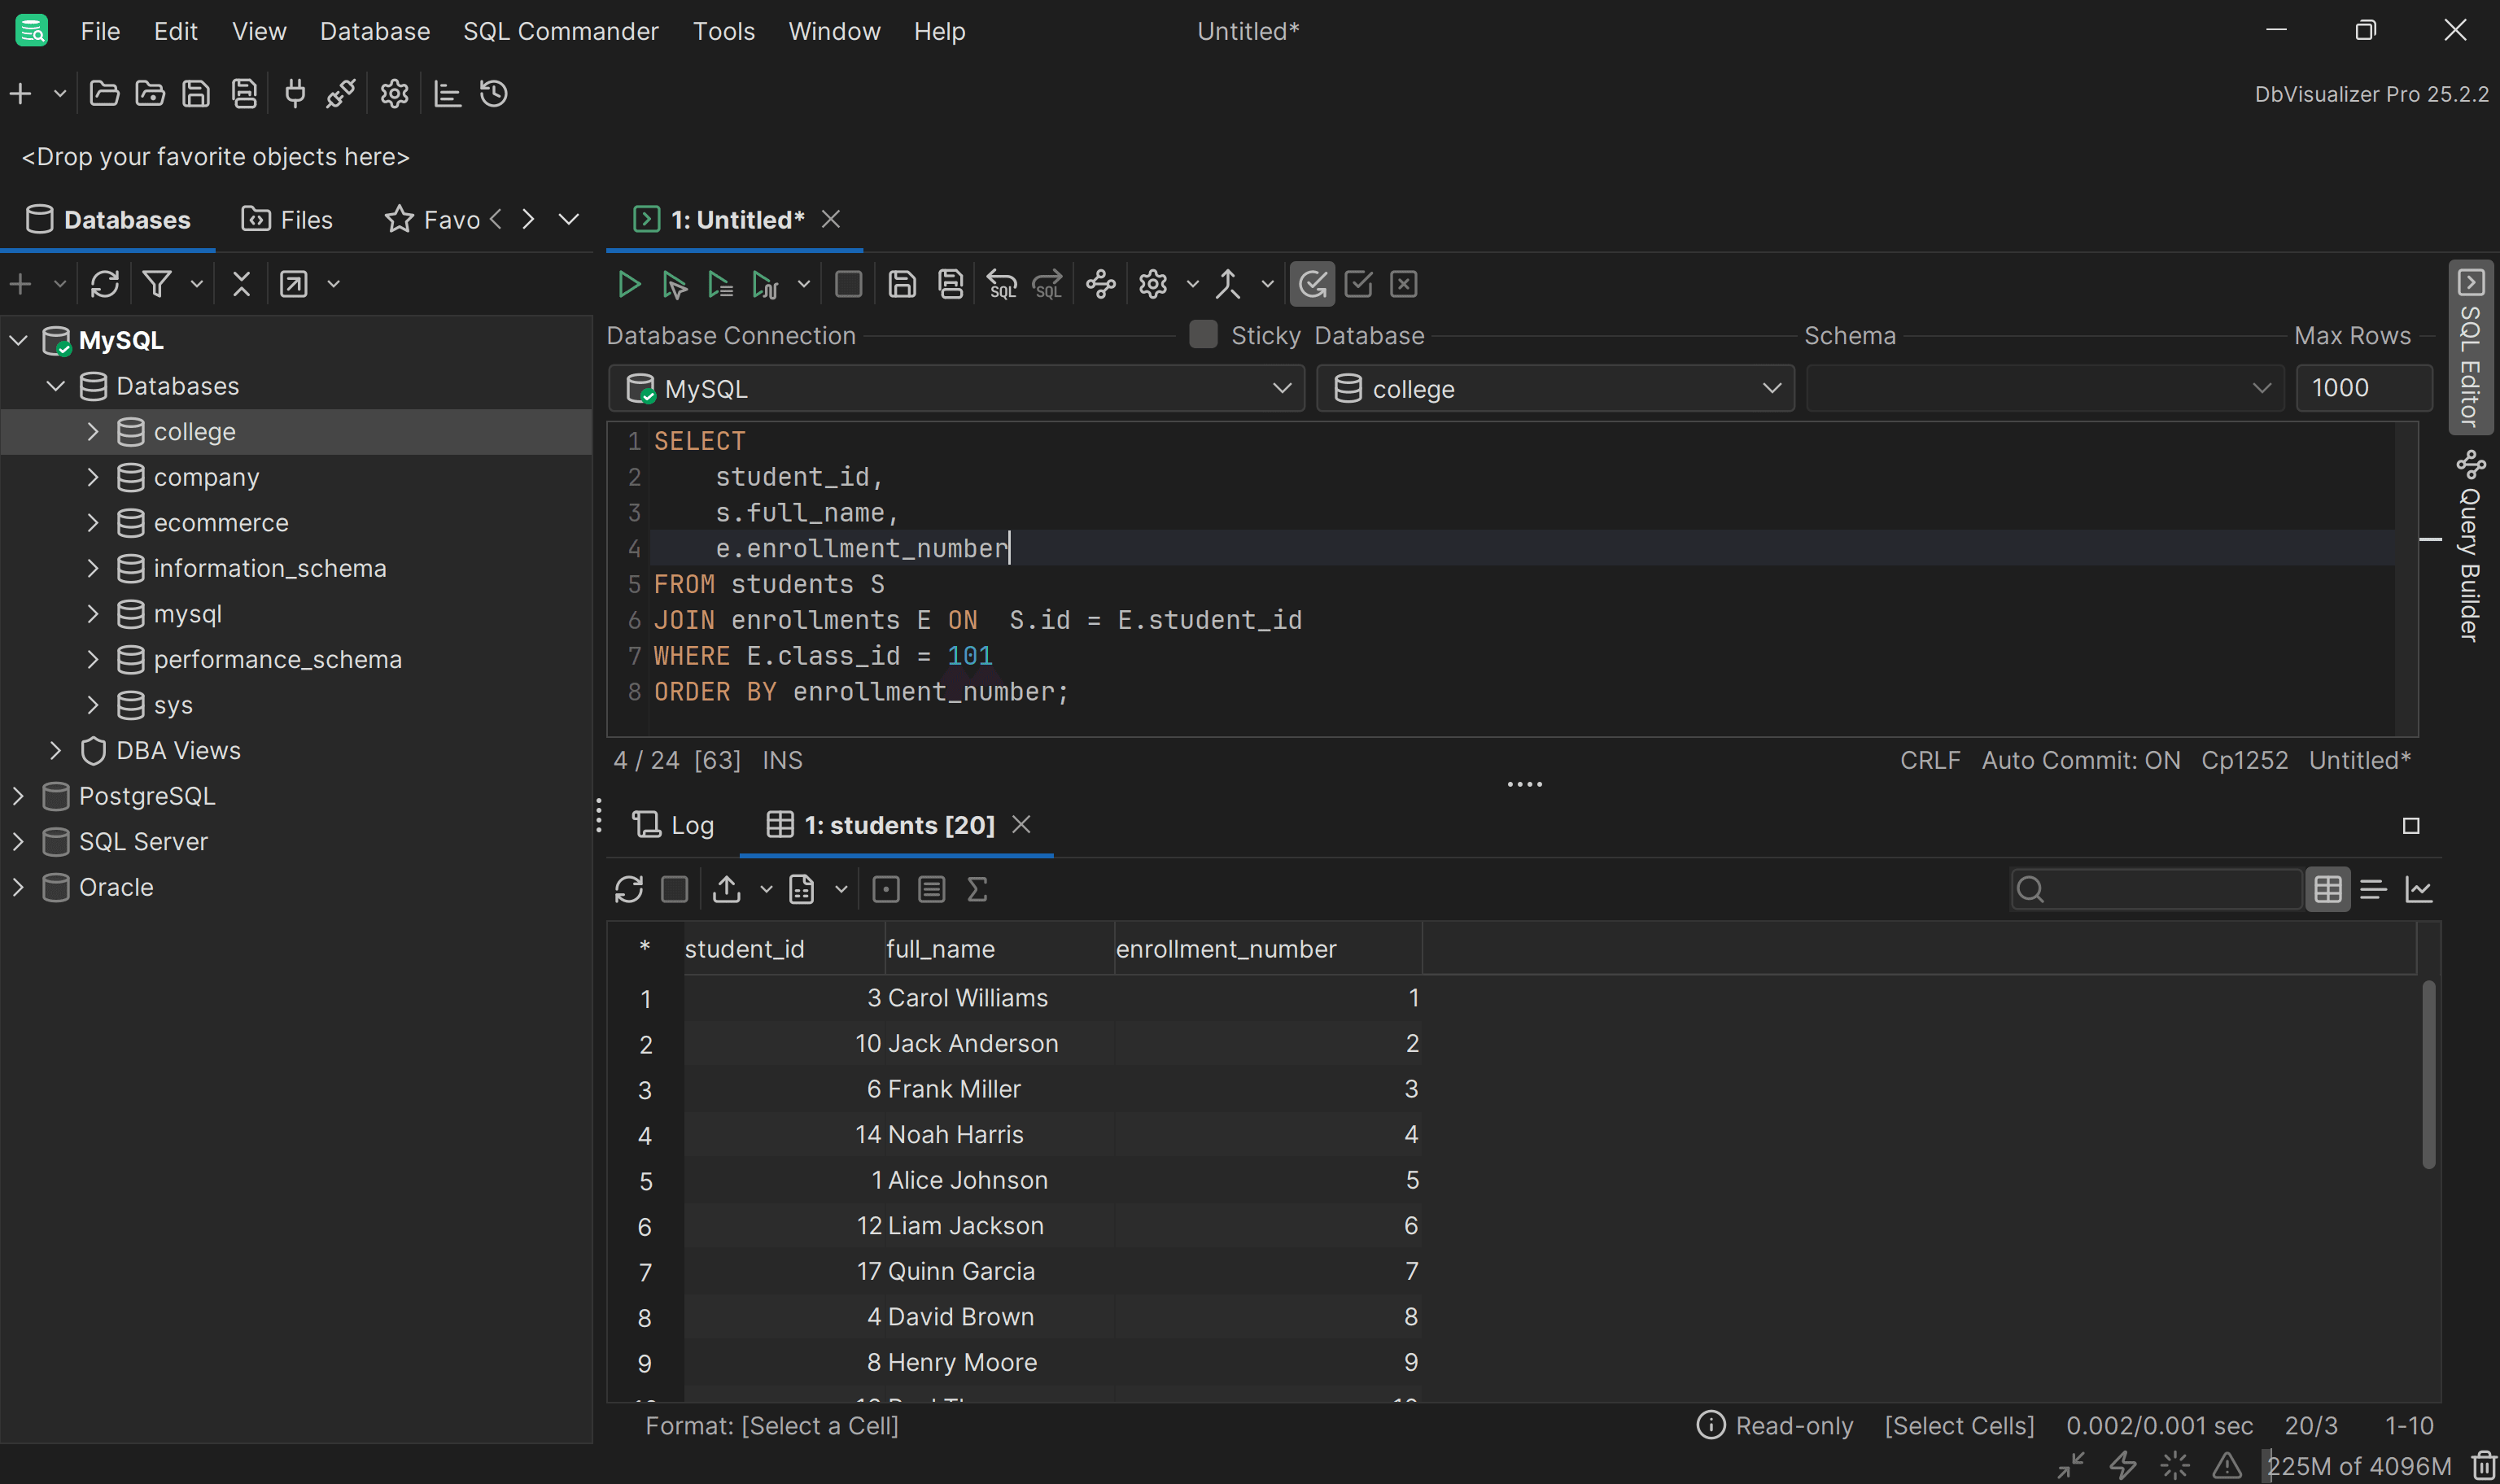Click the Open File folder icon in main toolbar
Screen dimensions: 2500x1484
[104, 94]
